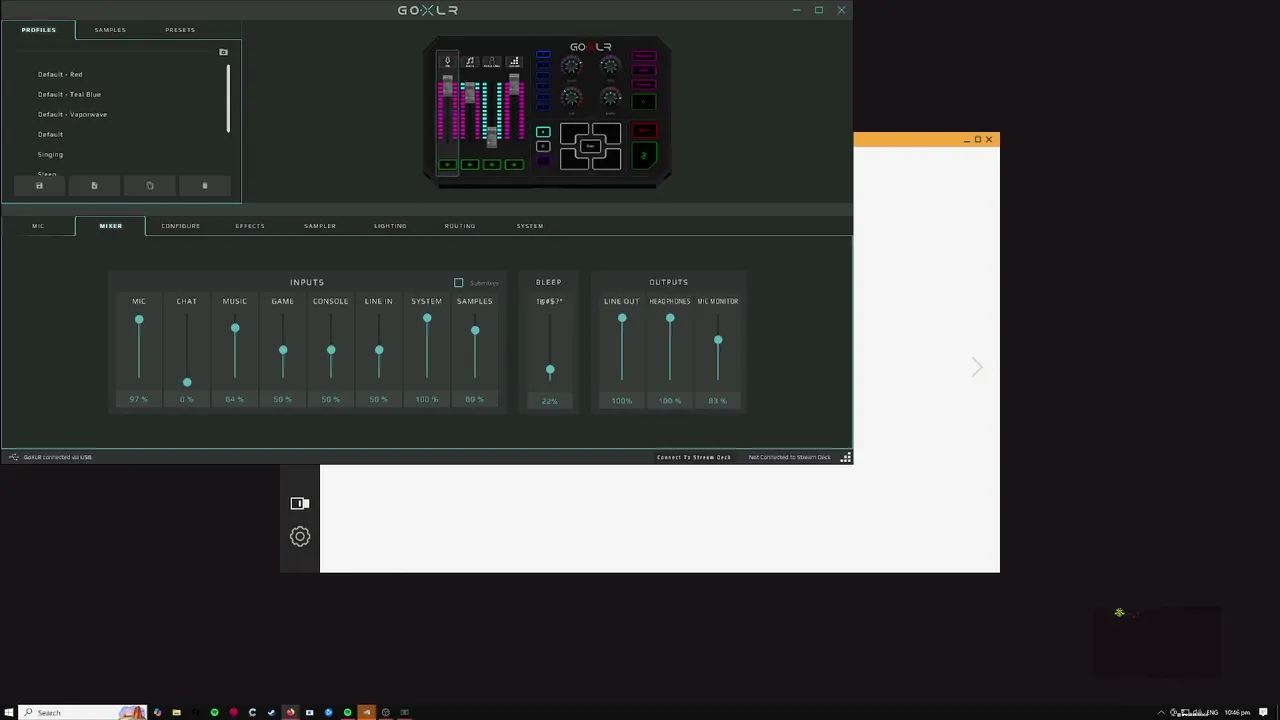Click the Console input volume slider handle

(331, 350)
